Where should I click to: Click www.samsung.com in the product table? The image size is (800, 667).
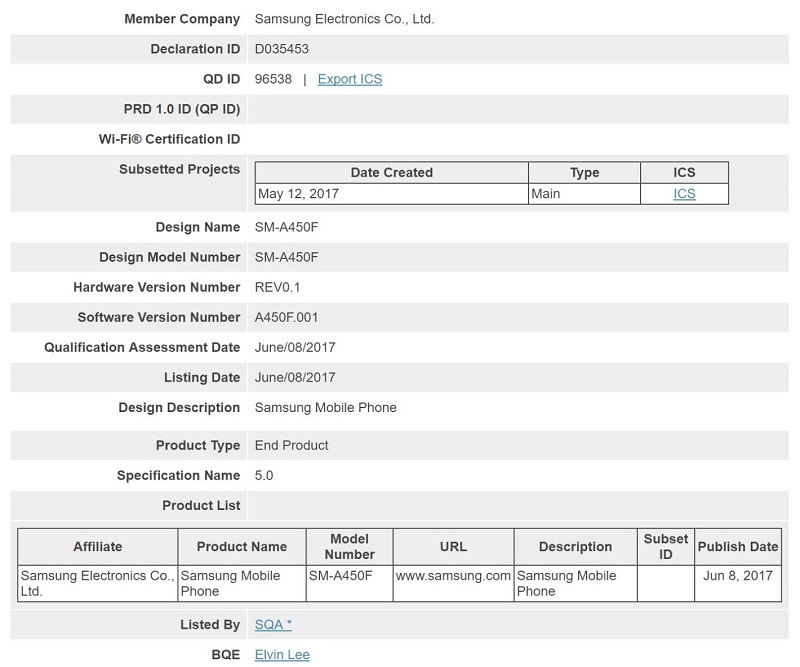click(453, 576)
